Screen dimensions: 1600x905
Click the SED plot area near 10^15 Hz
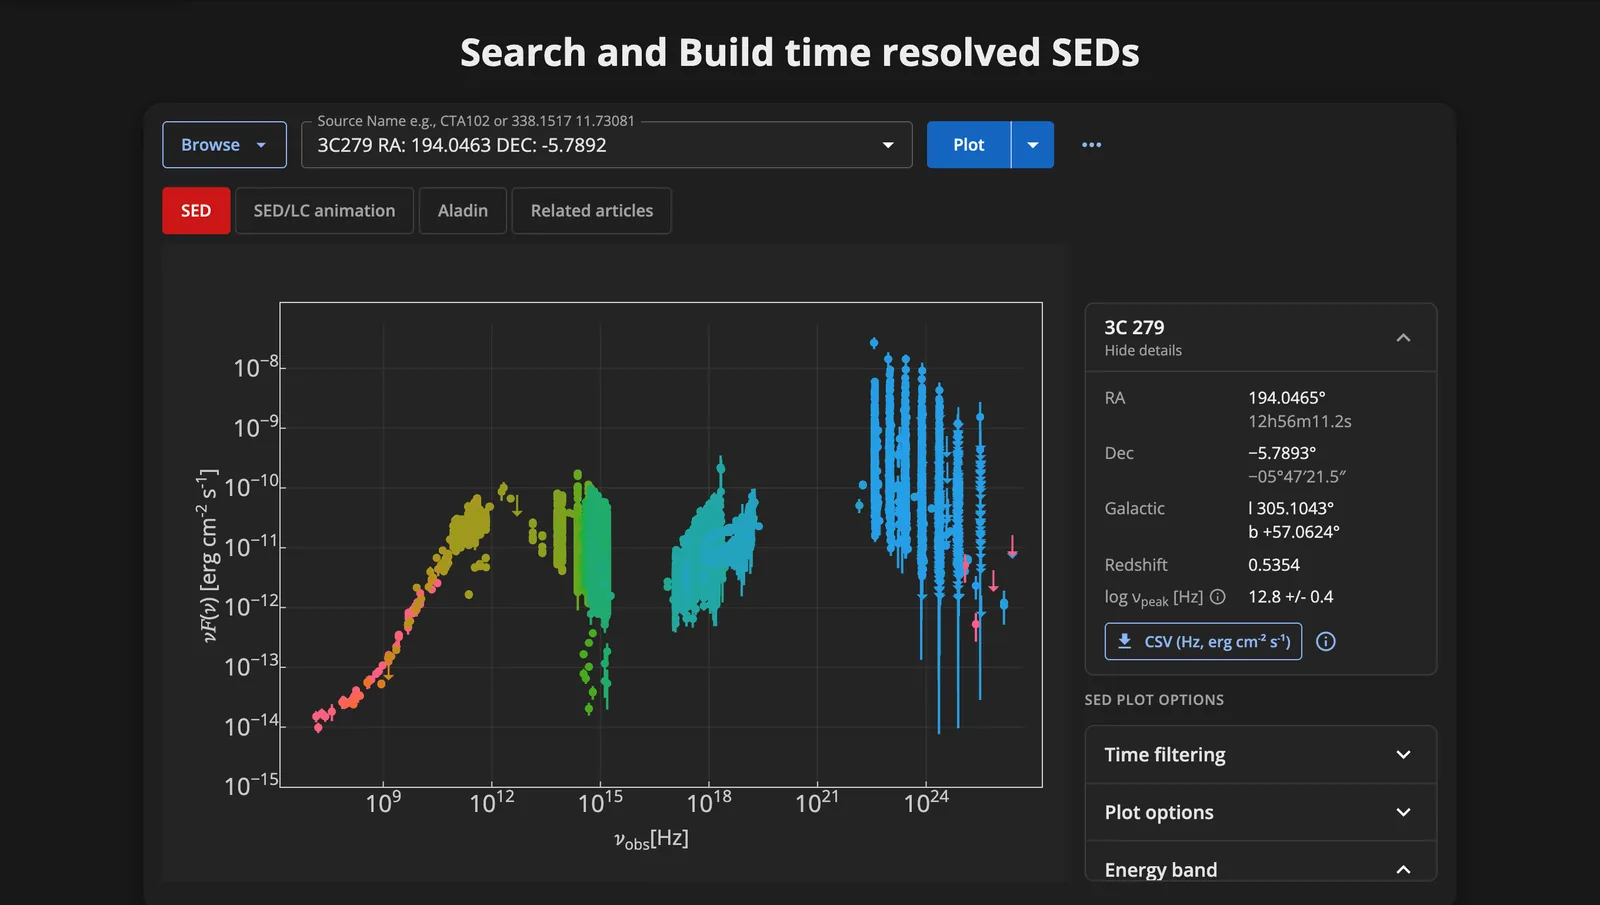[600, 545]
